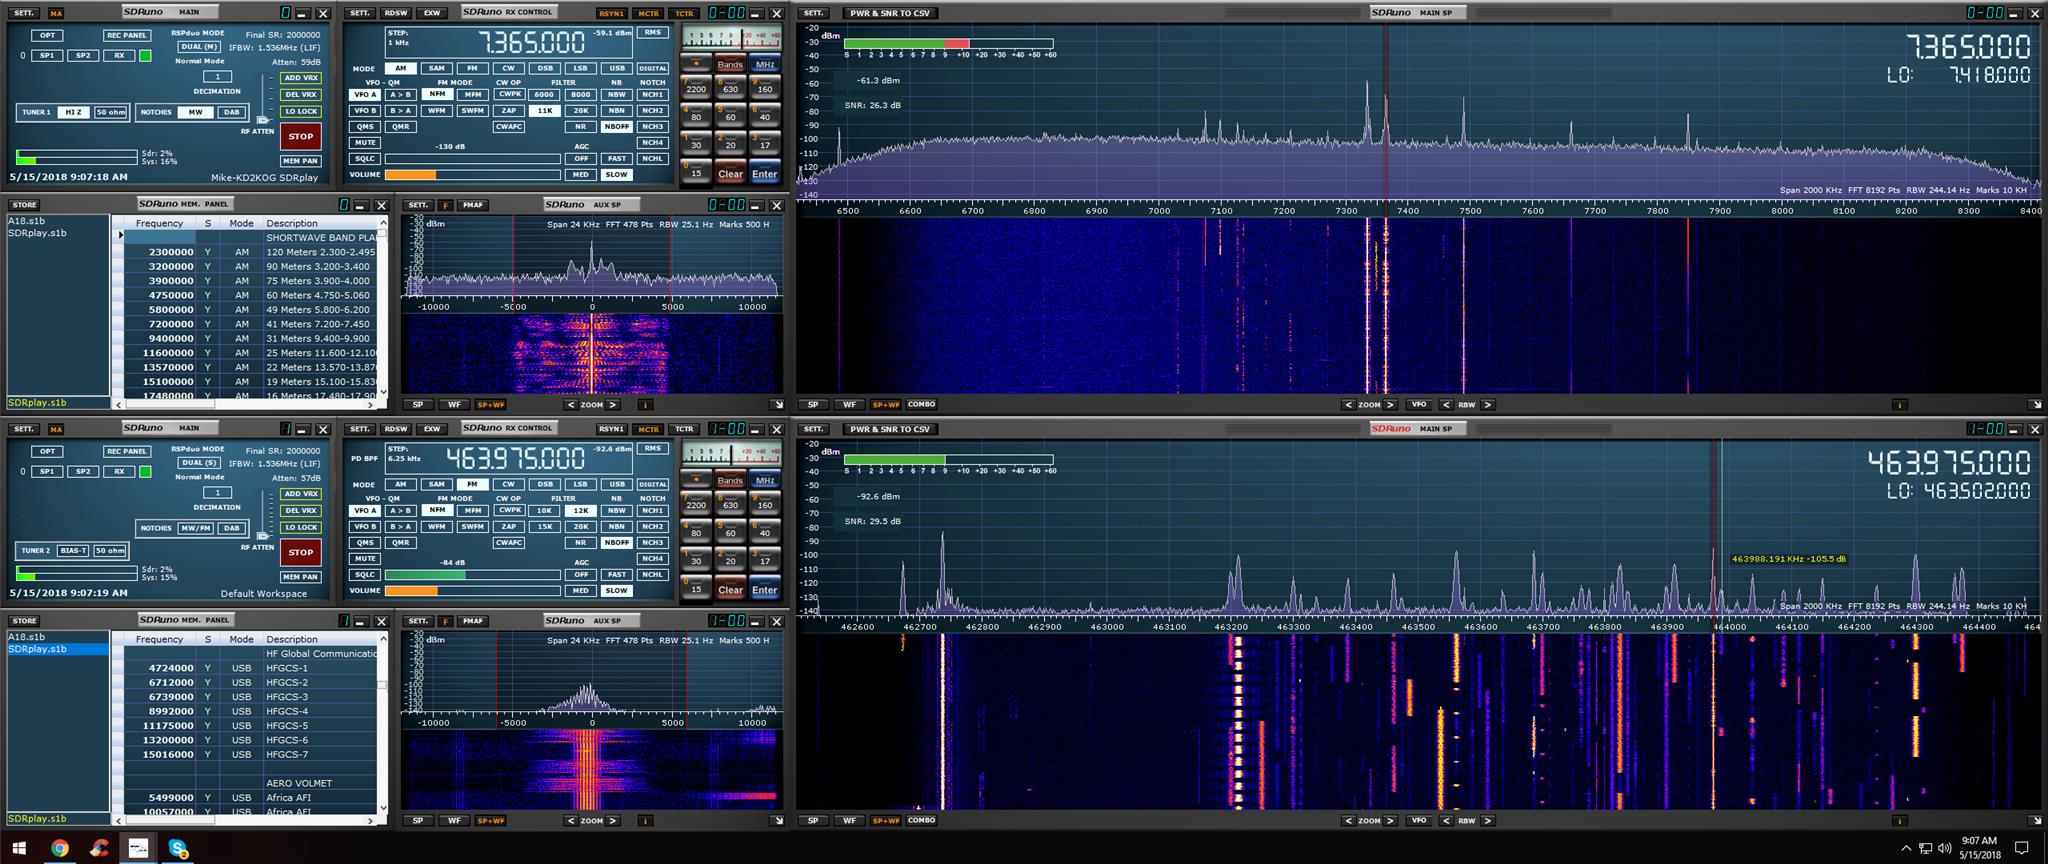This screenshot has width=2048, height=864.
Task: Open the decimation box under DUAL (M)
Action: [x=217, y=76]
